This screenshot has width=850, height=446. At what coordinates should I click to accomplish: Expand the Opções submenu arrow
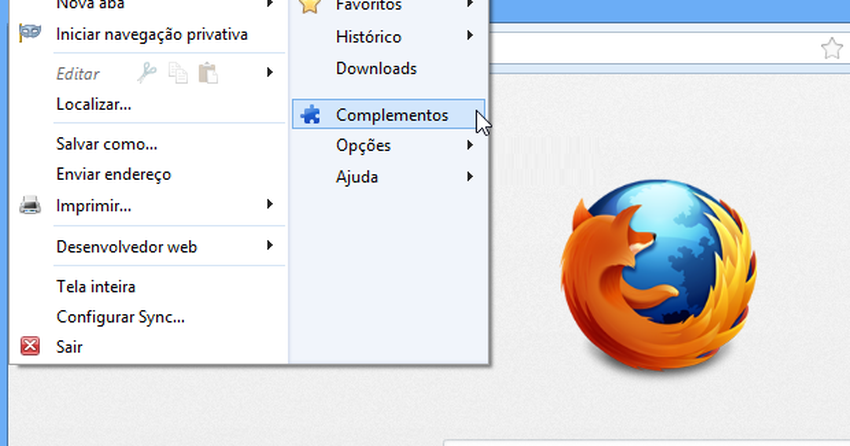[469, 145]
